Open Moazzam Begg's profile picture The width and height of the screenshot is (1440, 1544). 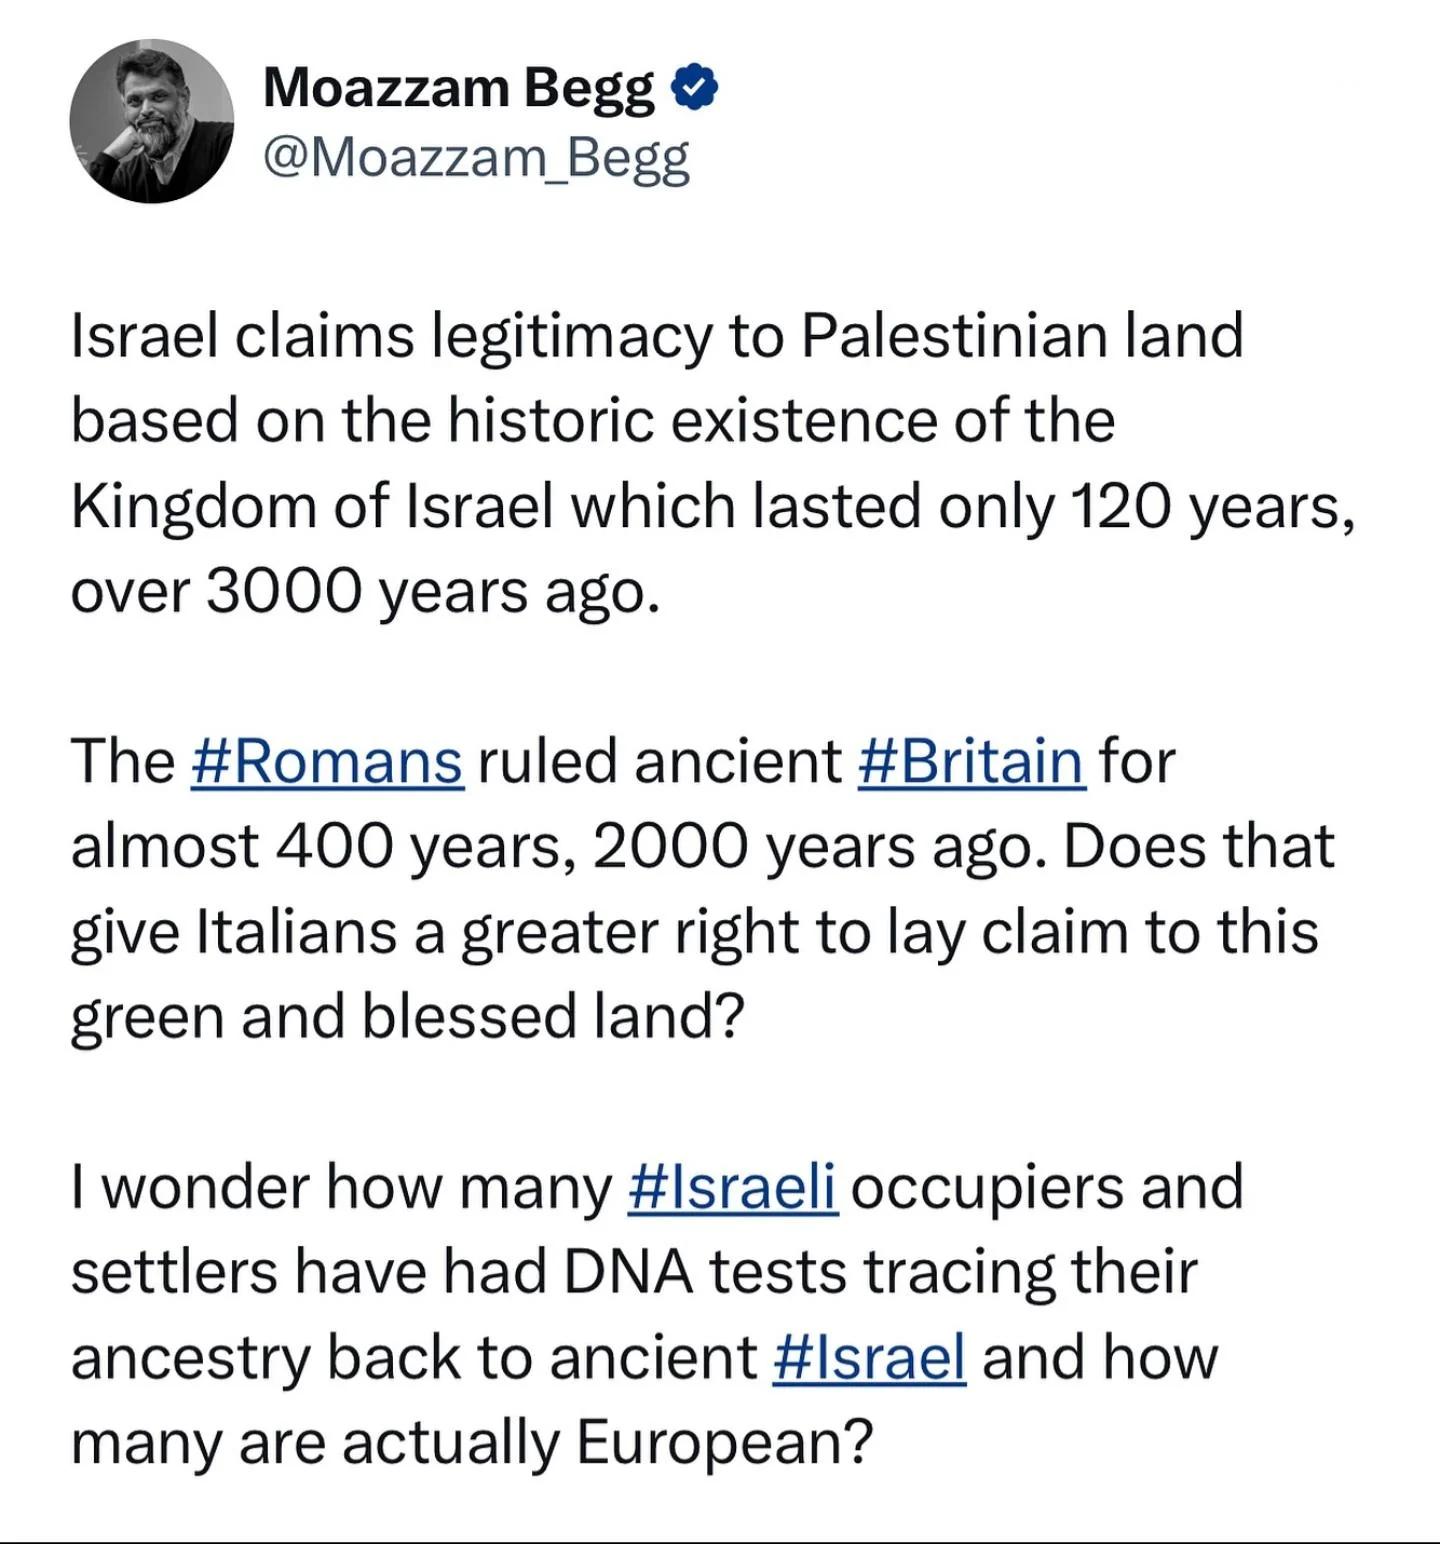[151, 121]
